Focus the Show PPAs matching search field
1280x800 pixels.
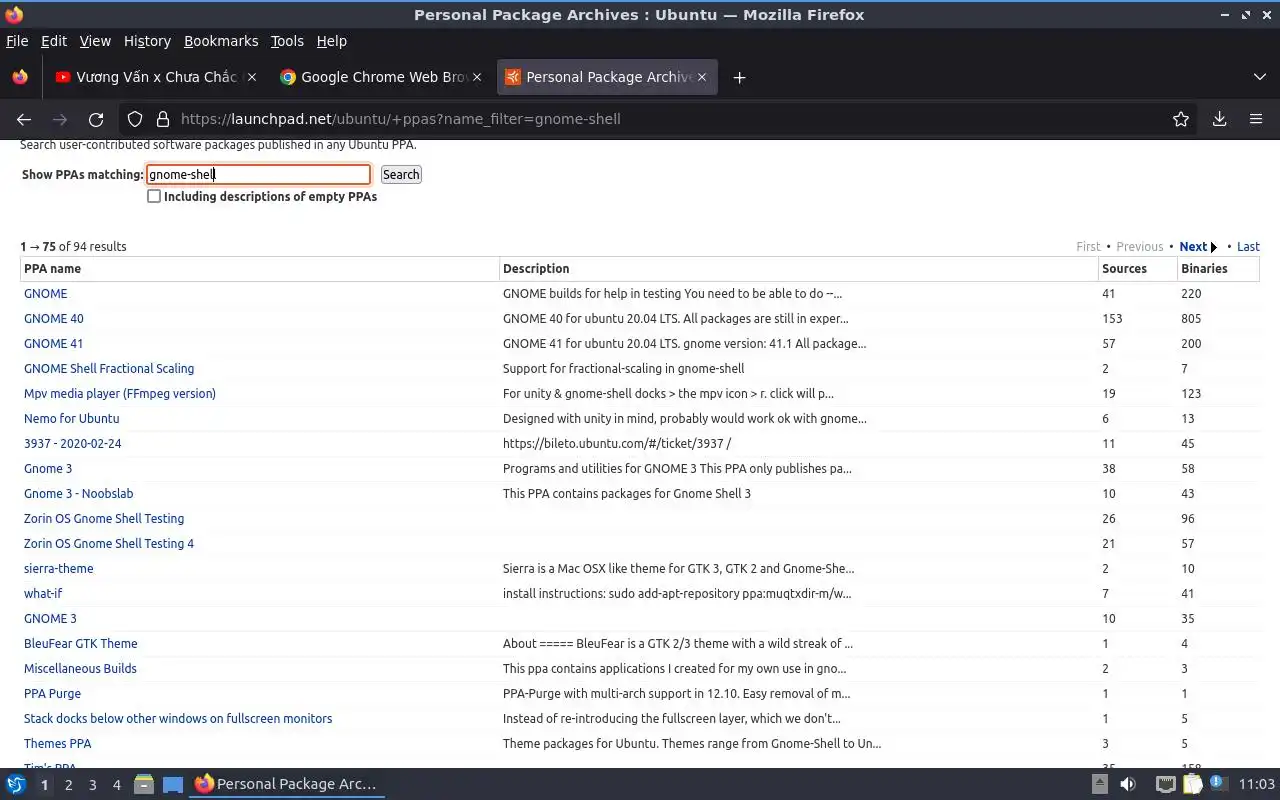click(258, 174)
